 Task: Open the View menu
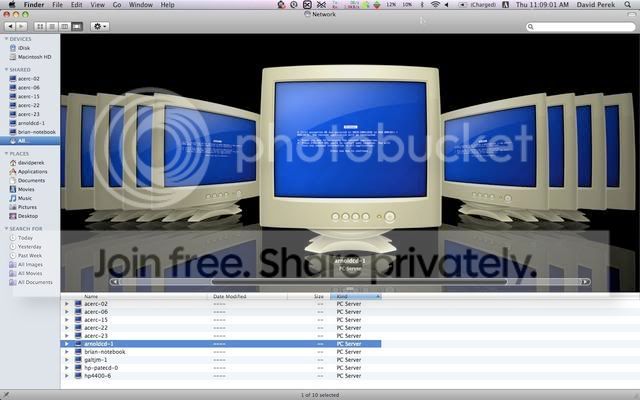(x=97, y=4)
